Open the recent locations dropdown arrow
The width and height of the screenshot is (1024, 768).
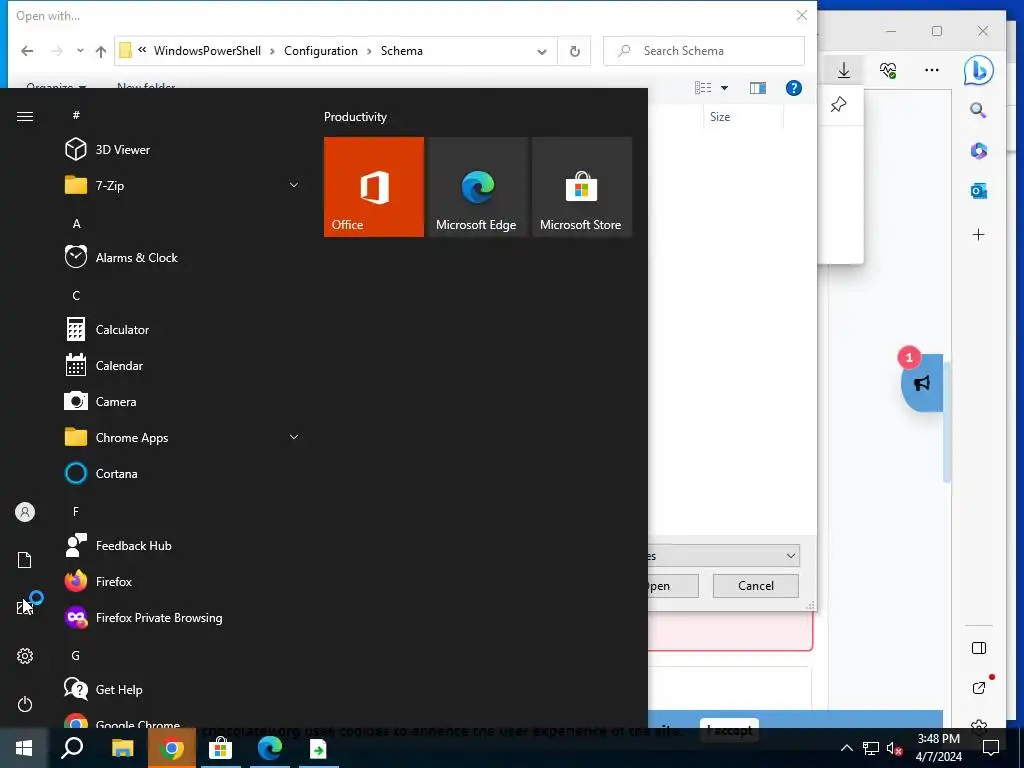80,50
